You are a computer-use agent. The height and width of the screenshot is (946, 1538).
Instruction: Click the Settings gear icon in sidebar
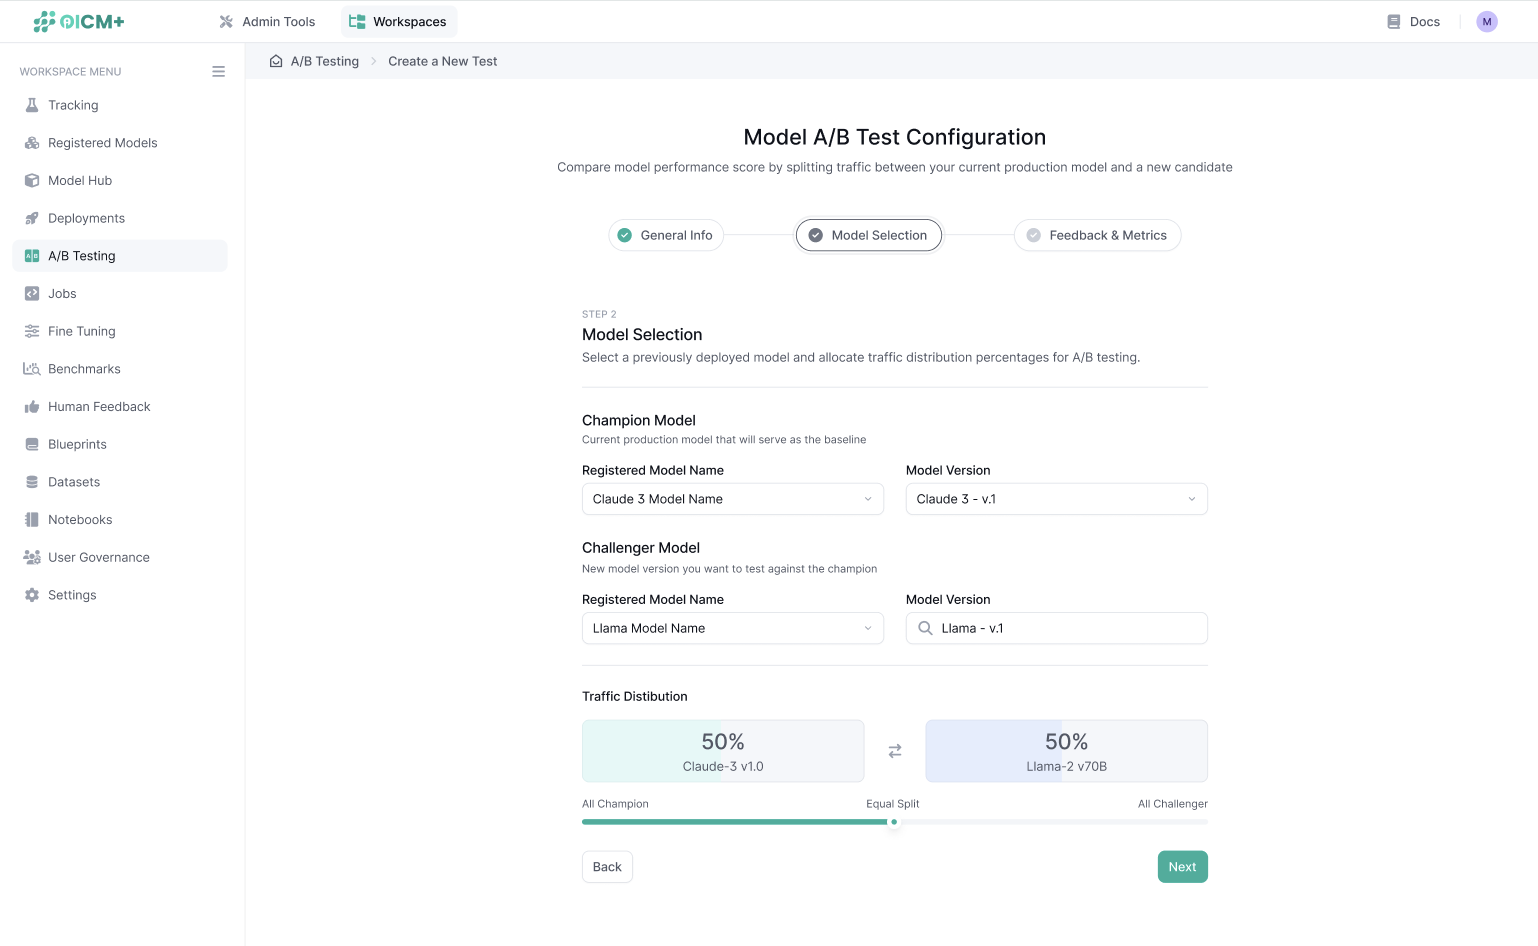point(32,595)
